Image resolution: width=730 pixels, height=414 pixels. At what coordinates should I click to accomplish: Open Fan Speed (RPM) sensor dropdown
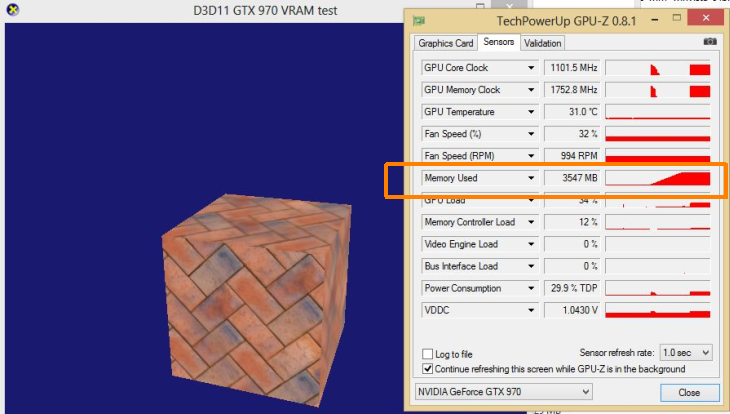[x=531, y=156]
